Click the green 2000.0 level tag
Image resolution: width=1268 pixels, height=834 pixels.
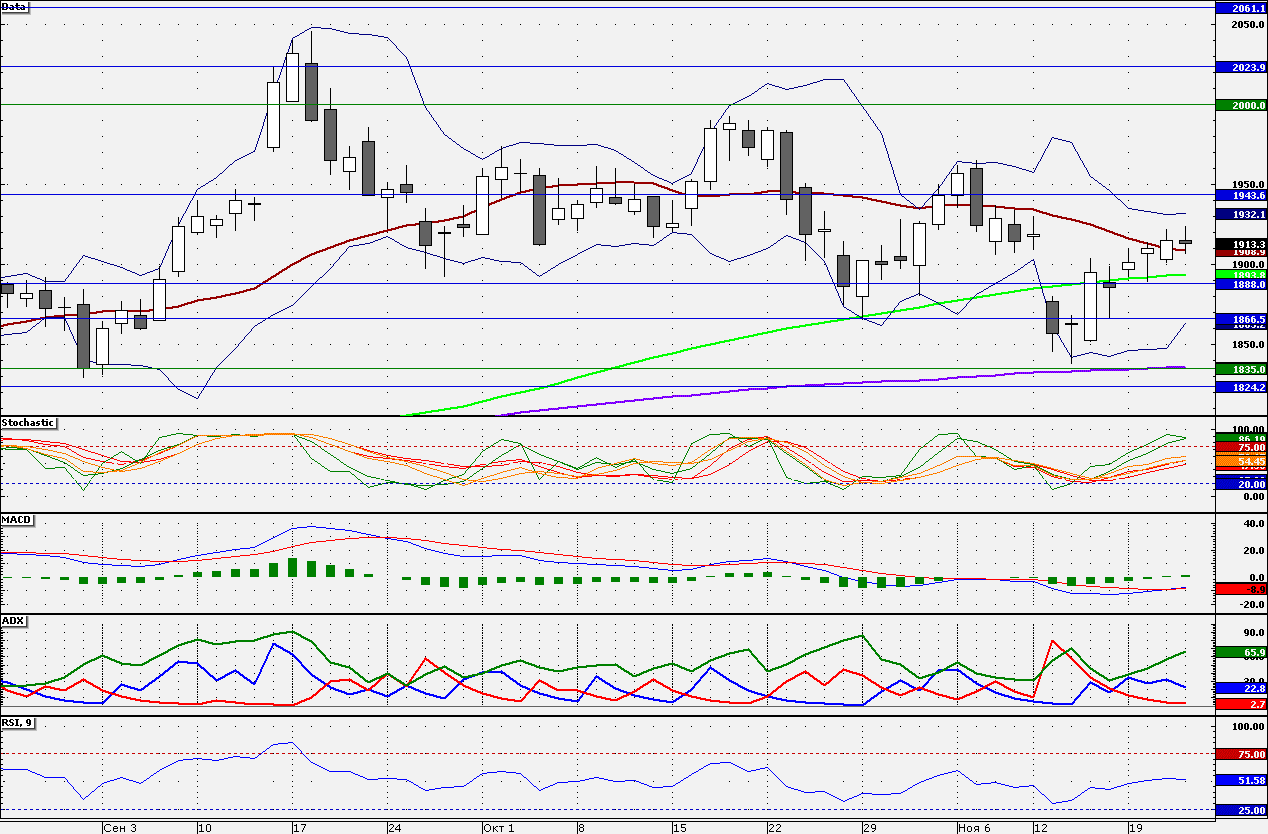[1240, 105]
